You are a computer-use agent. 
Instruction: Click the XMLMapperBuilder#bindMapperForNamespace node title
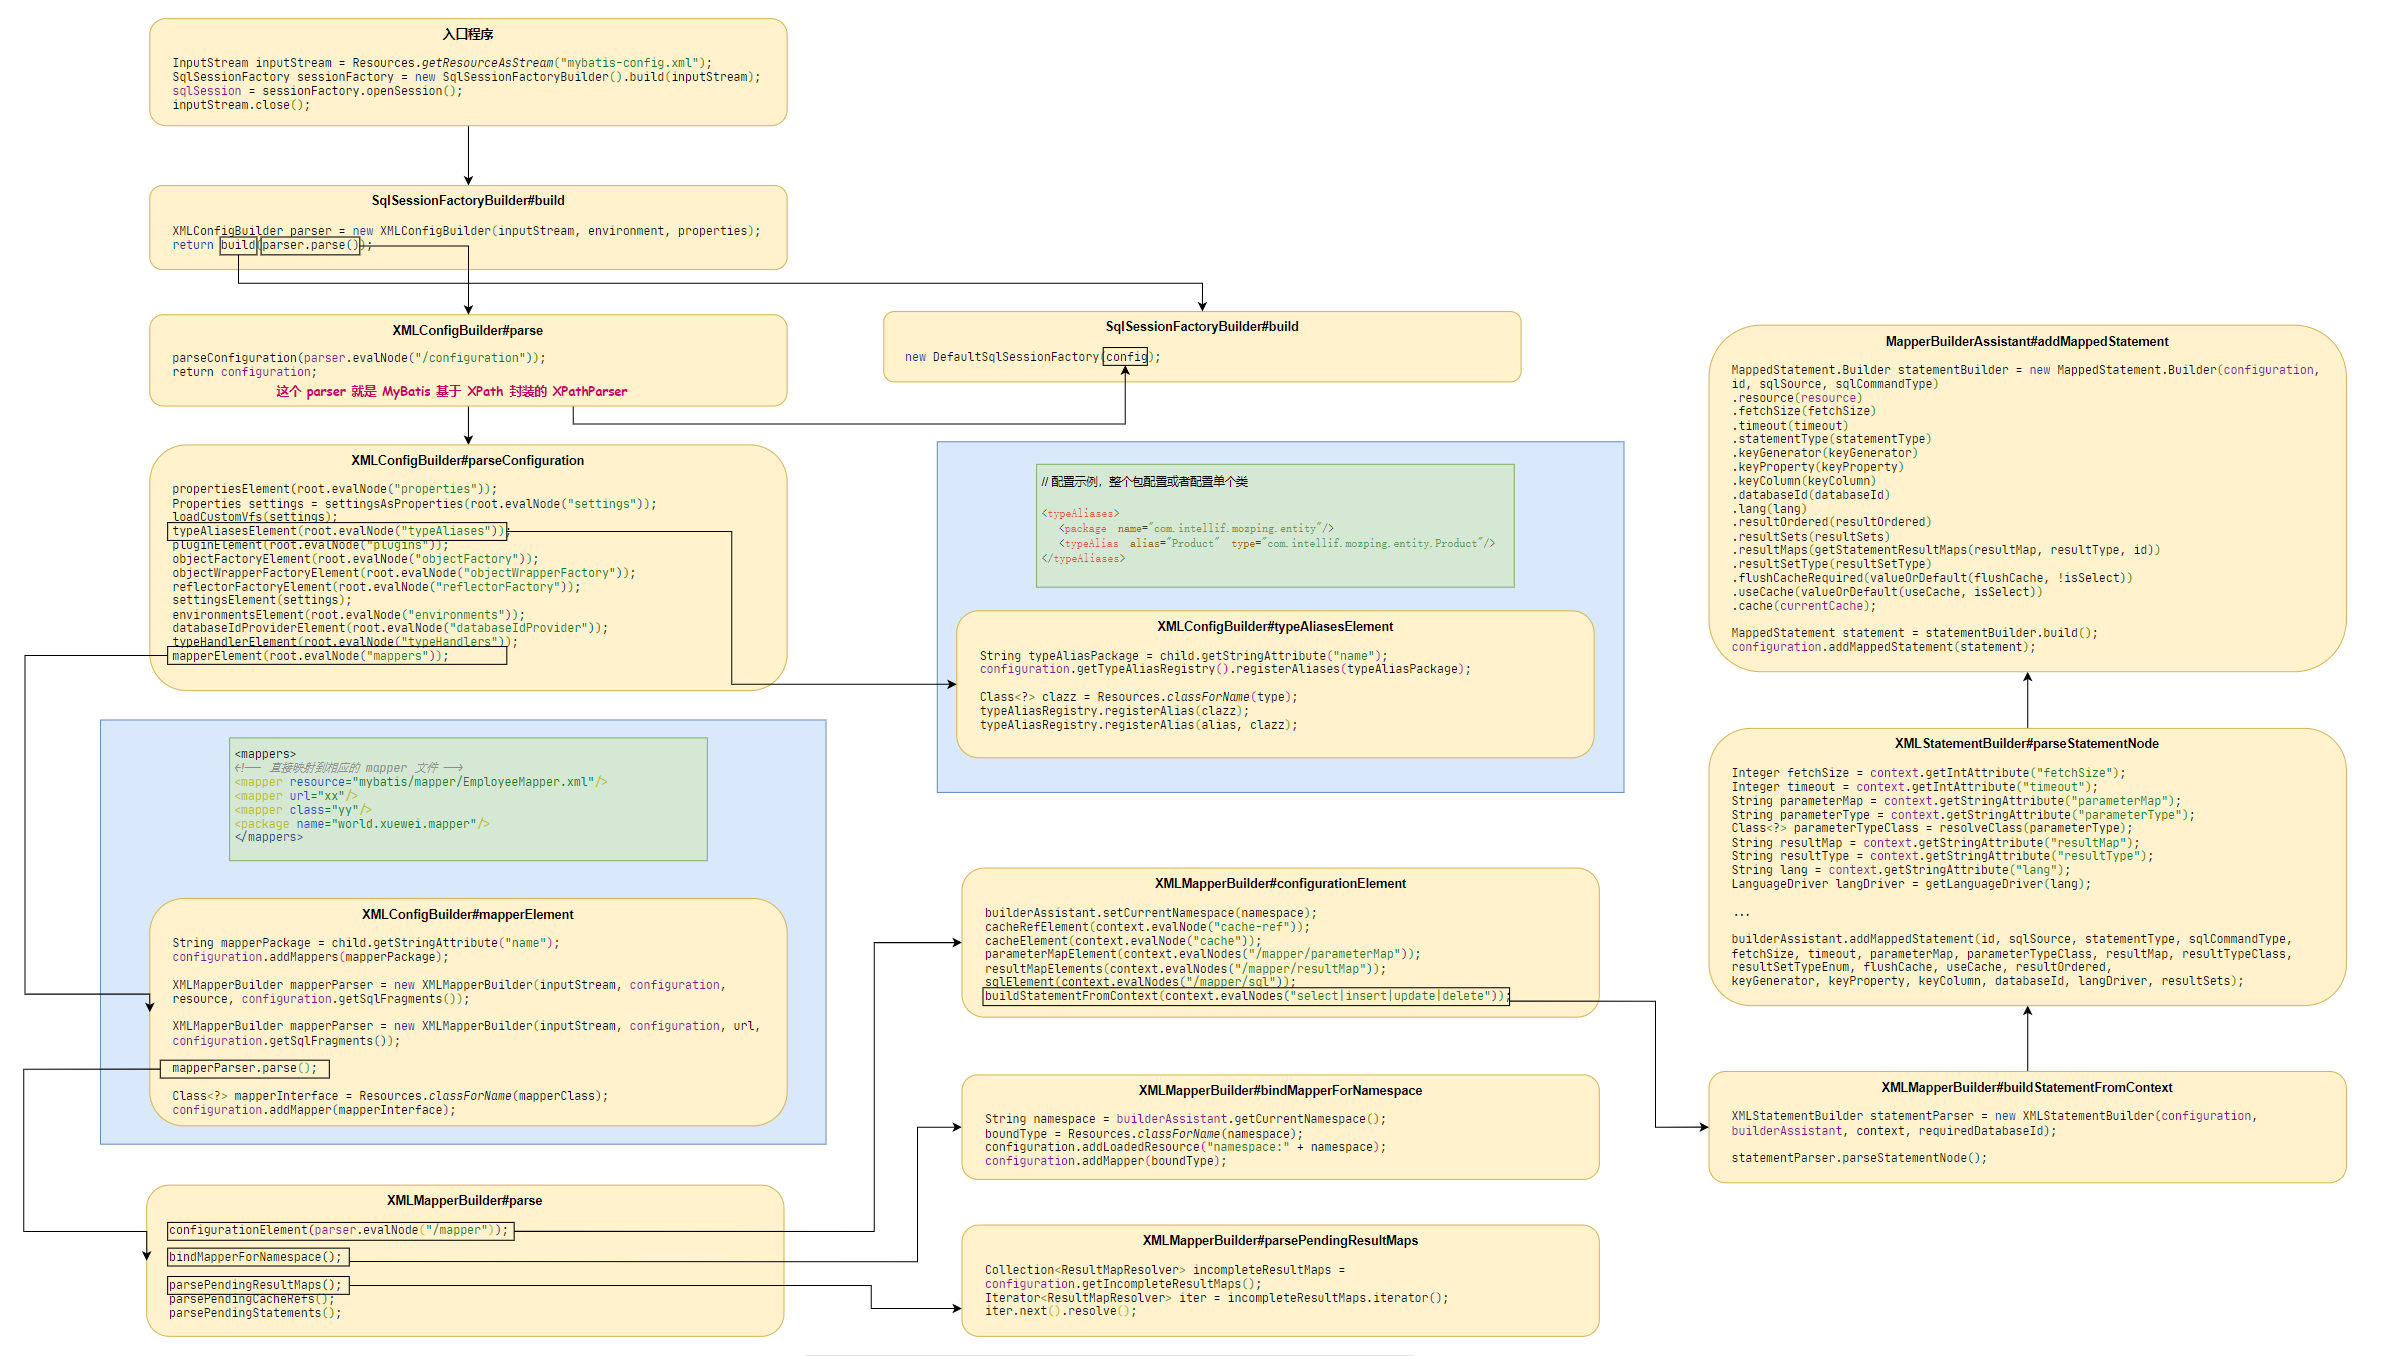pos(1279,1091)
